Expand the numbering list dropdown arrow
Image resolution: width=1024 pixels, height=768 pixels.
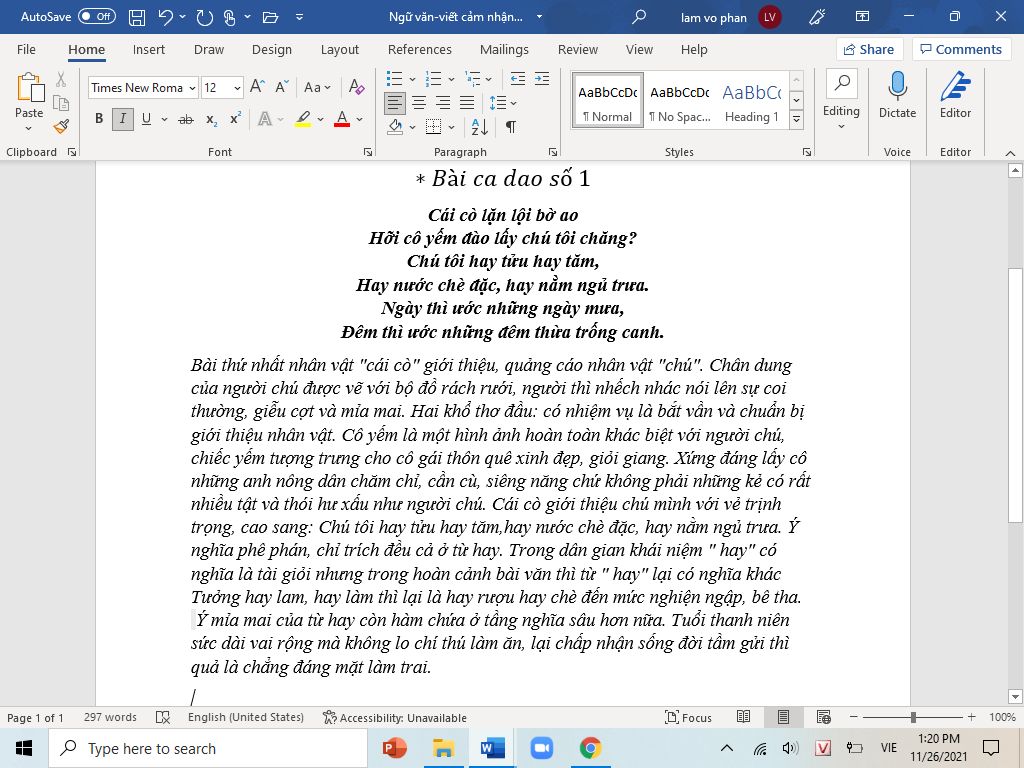(x=451, y=80)
